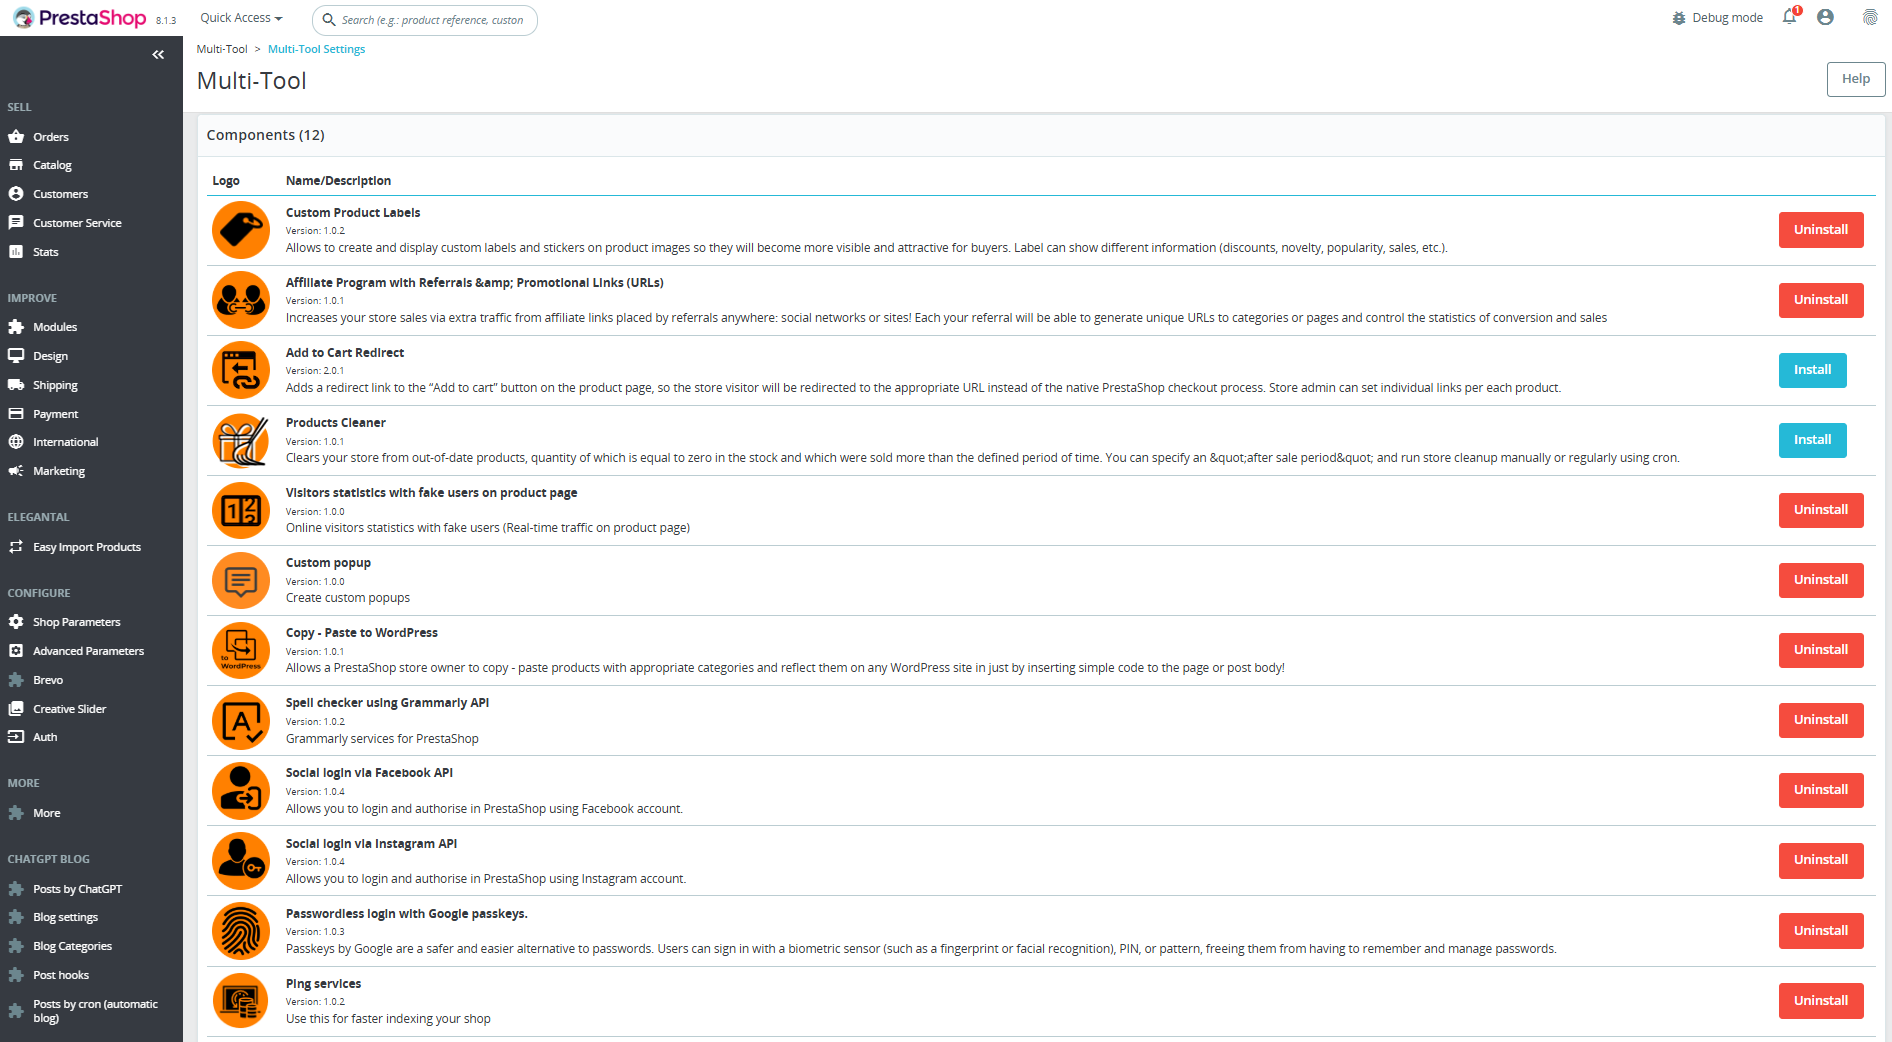Click the Catalog store icon in sidebar
Viewport: 1892px width, 1042px height.
coord(16,165)
